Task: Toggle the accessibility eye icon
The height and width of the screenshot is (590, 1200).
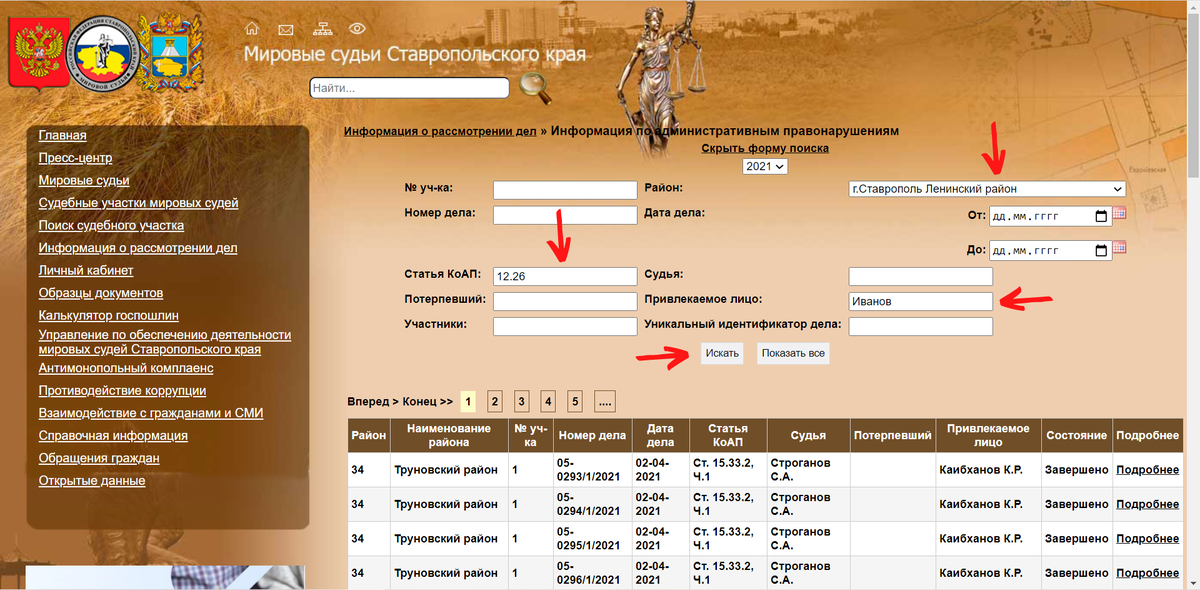Action: (x=357, y=28)
